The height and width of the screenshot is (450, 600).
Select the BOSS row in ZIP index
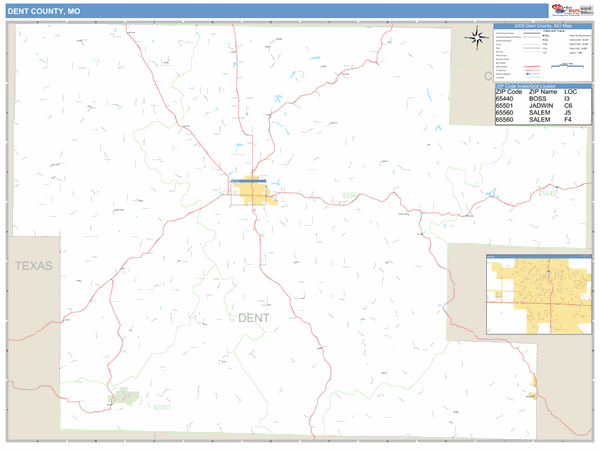[543, 99]
